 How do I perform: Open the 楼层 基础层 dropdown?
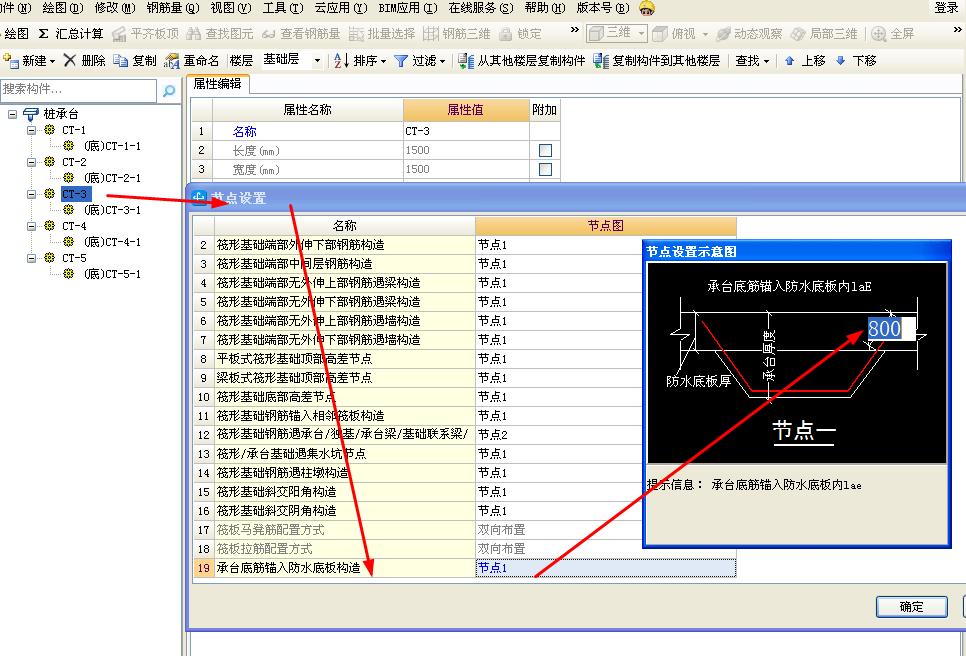[x=317, y=60]
